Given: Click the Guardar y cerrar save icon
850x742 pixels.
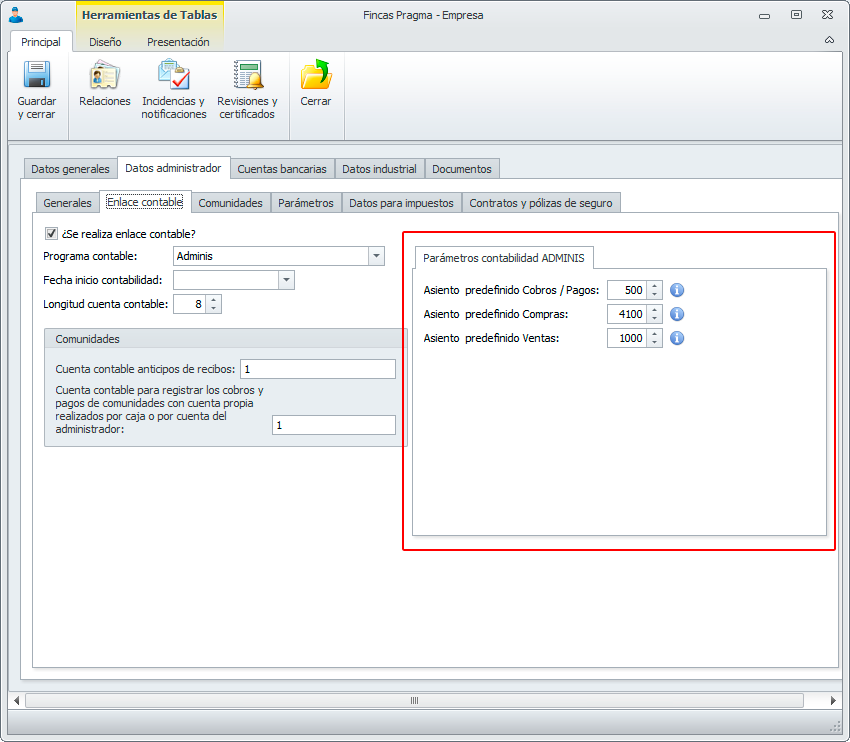Looking at the screenshot, I should coord(37,74).
